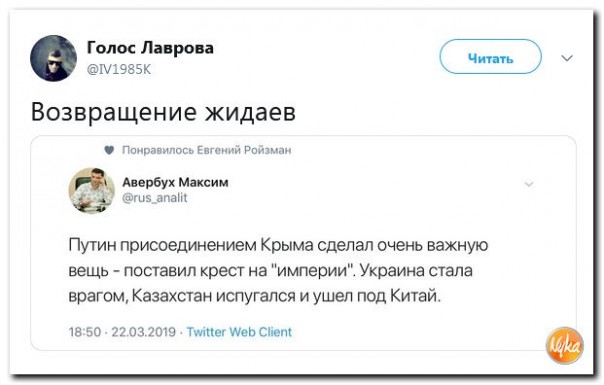Viewport: 604px width, 385px height.
Task: Select the tweet text Возвращение жидаев
Action: [x=163, y=112]
